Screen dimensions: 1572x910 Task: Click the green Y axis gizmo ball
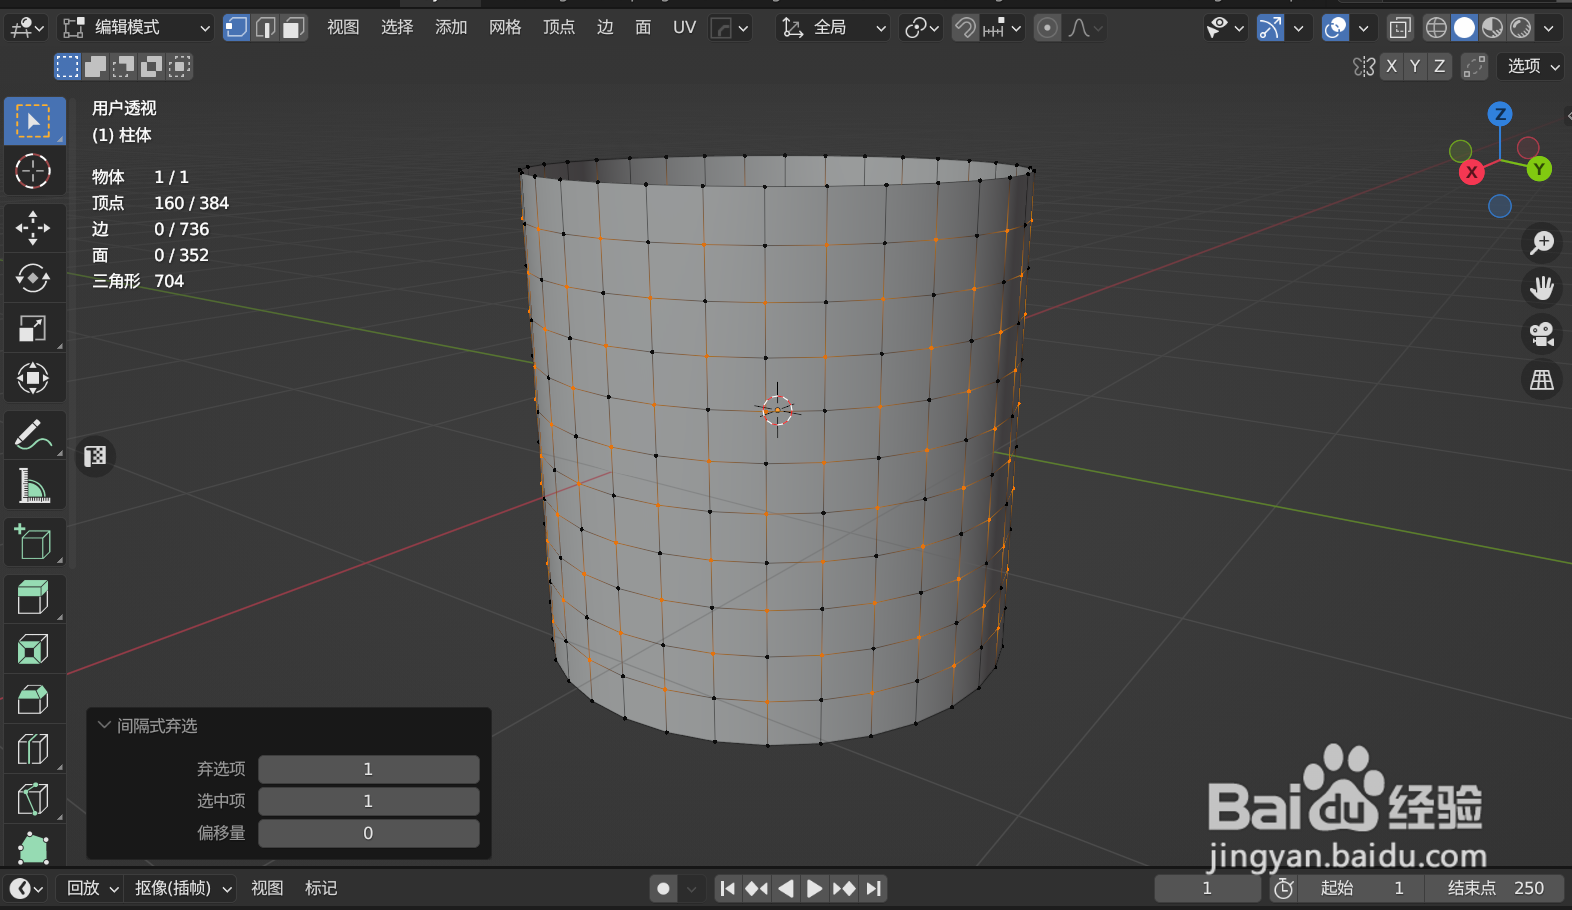click(x=1539, y=169)
